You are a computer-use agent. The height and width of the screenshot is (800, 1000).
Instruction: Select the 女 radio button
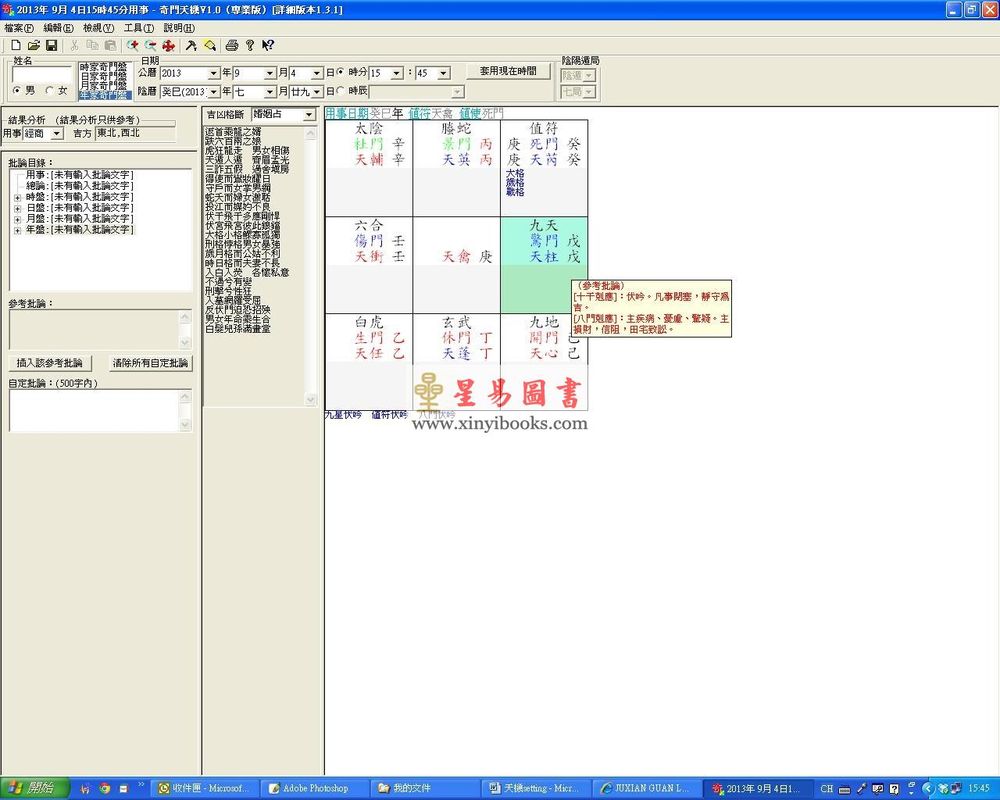(x=49, y=91)
